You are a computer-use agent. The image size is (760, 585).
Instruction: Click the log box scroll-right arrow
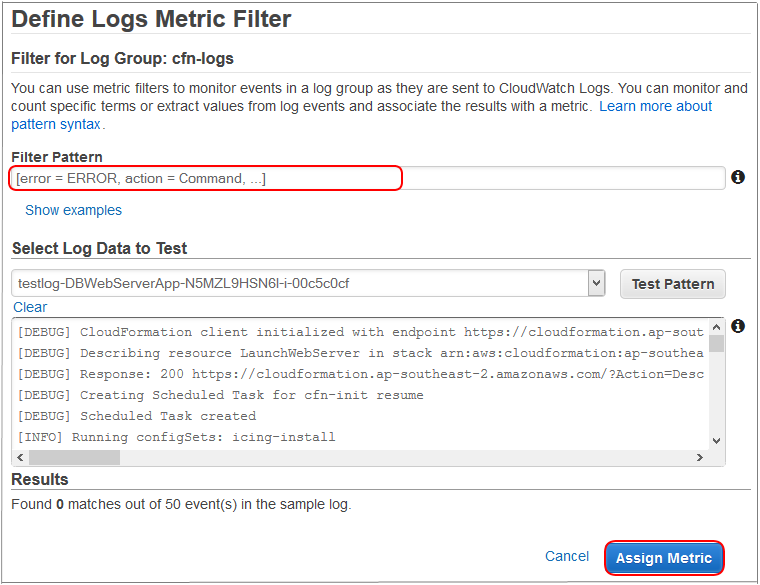click(x=701, y=457)
